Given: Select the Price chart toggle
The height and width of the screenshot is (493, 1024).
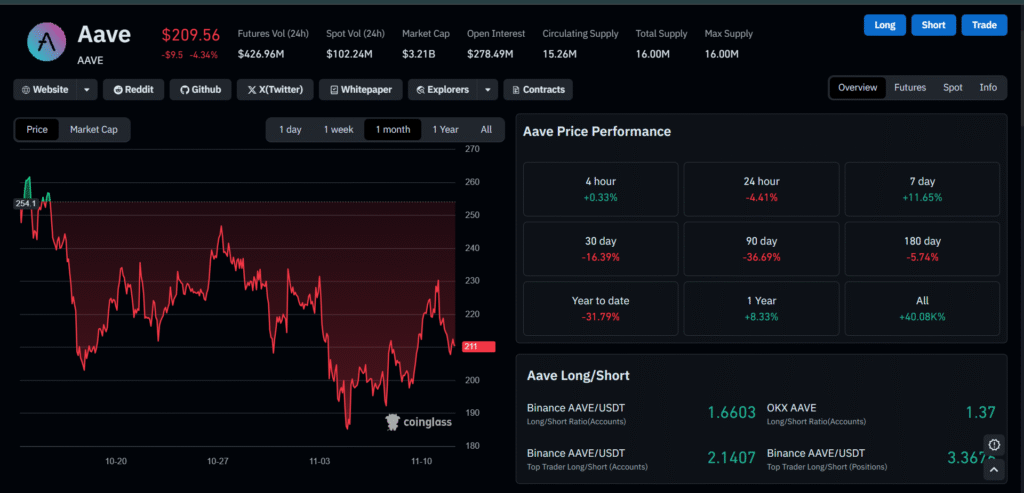Looking at the screenshot, I should click(x=37, y=129).
